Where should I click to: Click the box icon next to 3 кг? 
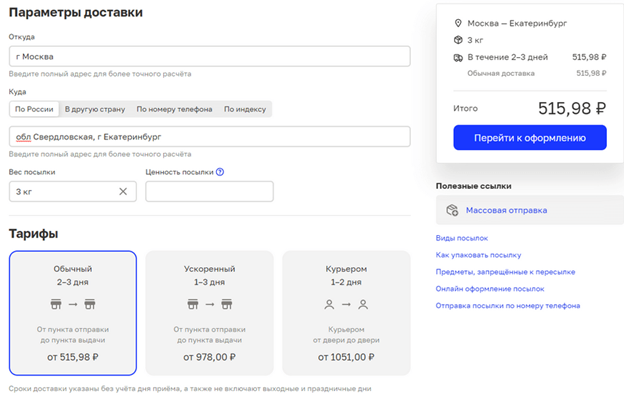[458, 40]
